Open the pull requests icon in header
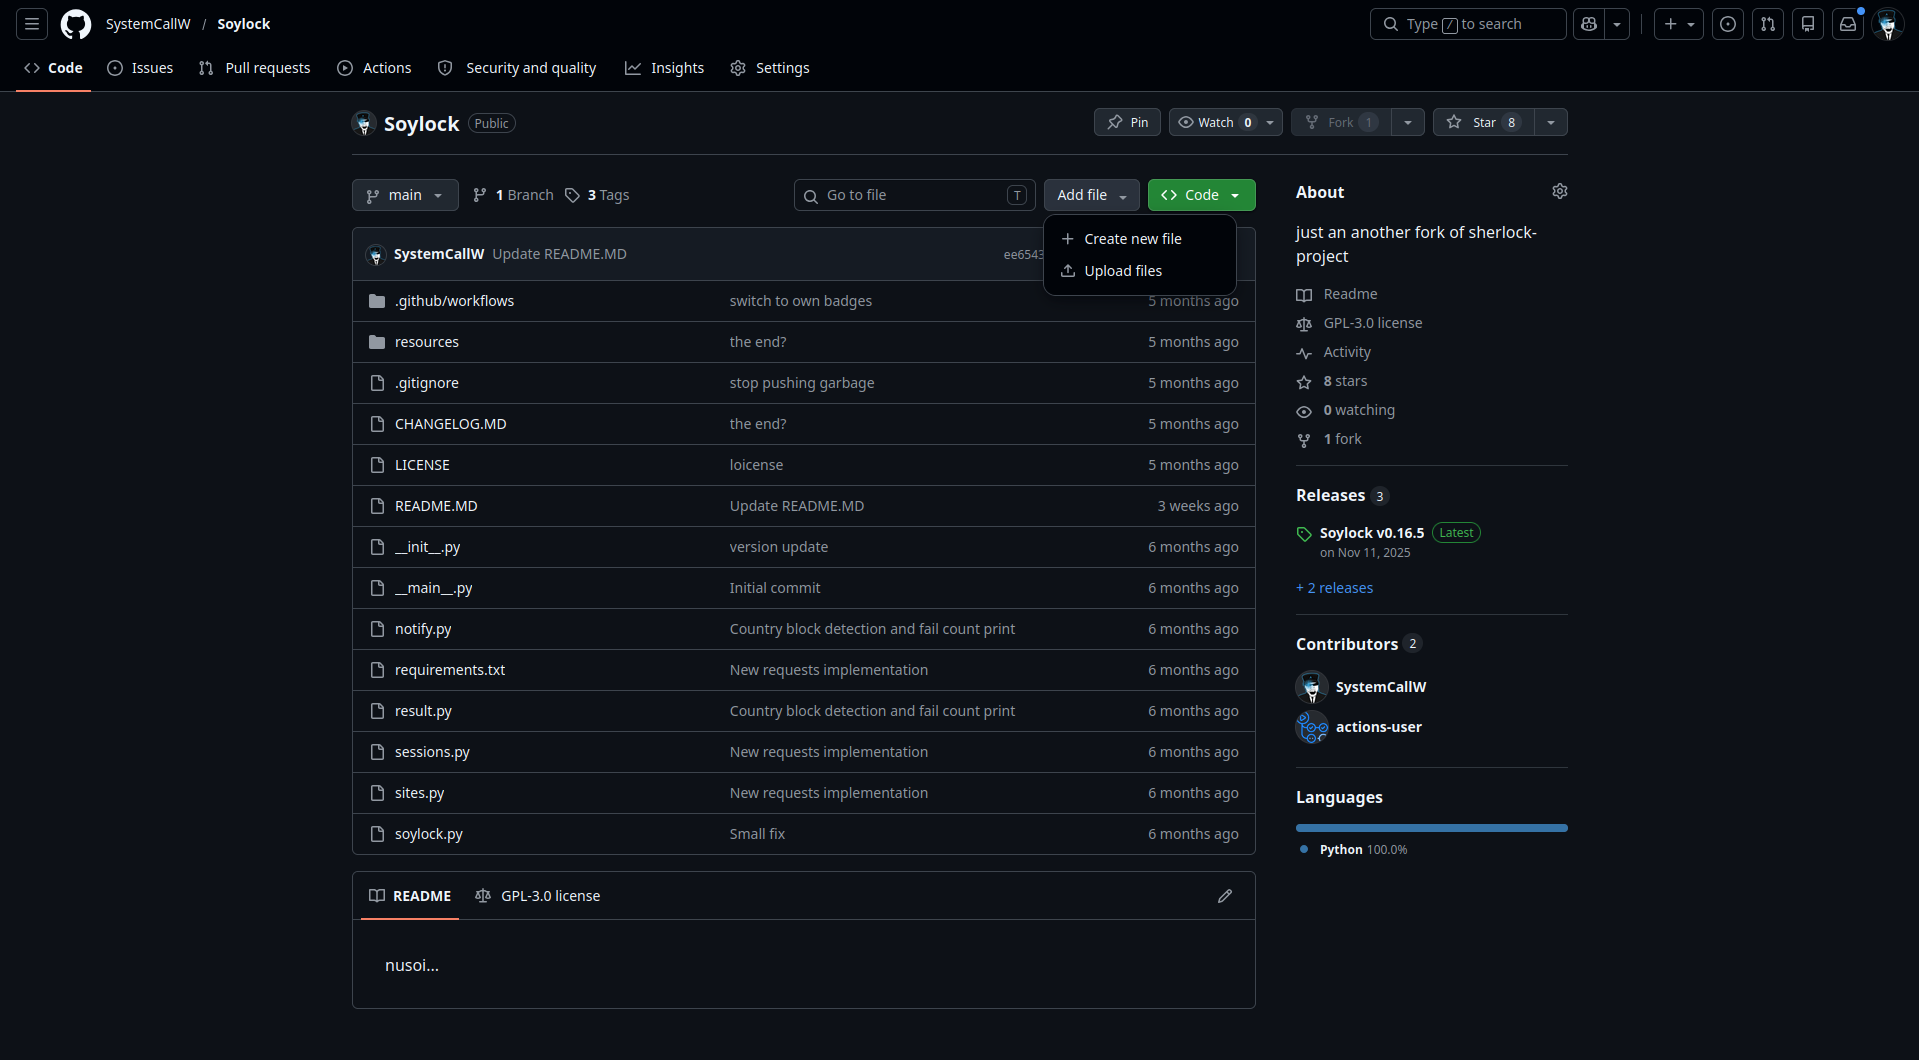Viewport: 1919px width, 1060px height. pyautogui.click(x=1768, y=24)
